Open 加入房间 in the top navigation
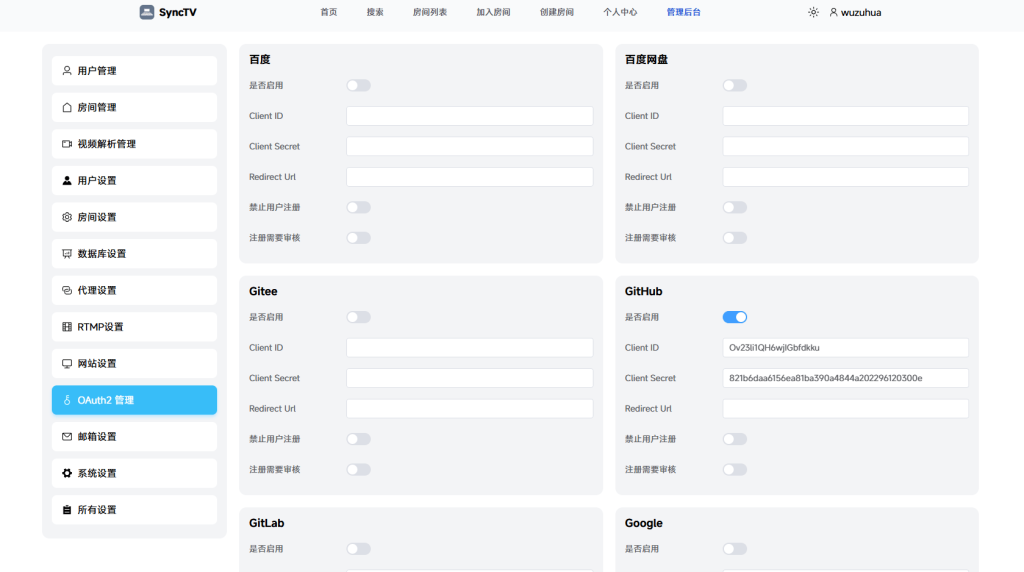The height and width of the screenshot is (572, 1024). point(493,12)
